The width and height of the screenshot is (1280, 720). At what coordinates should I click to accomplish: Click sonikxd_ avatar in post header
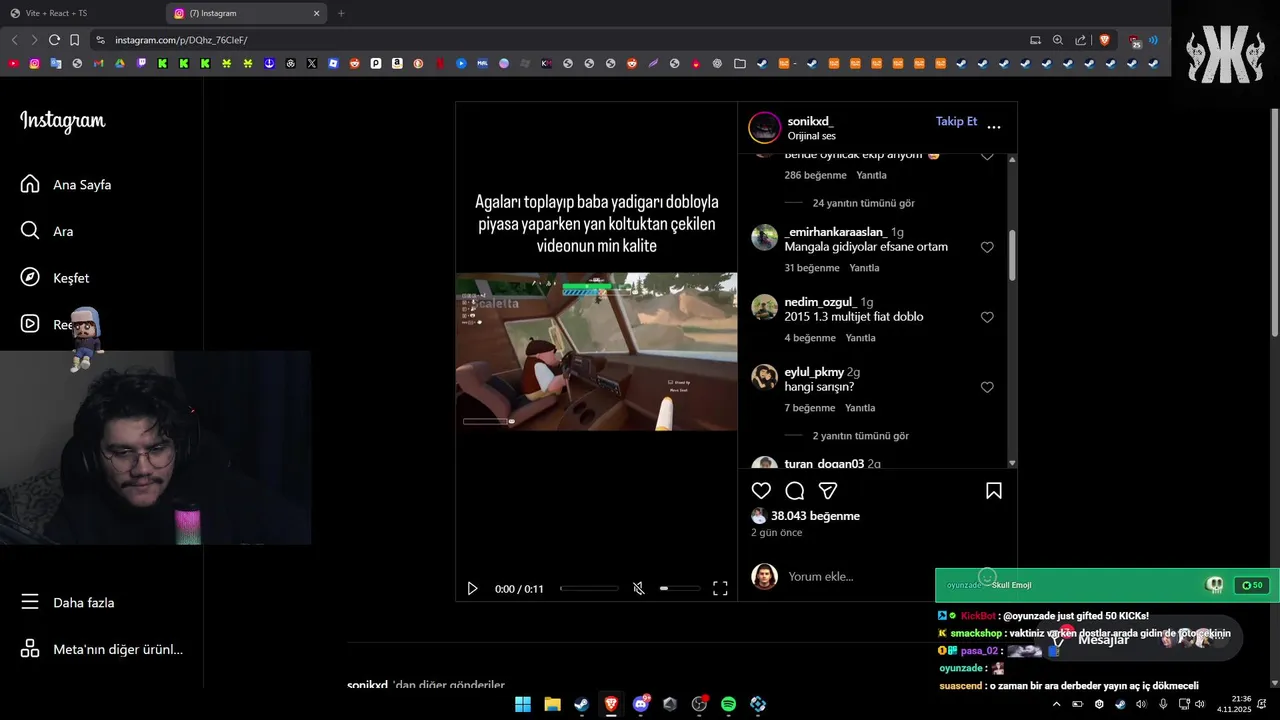765,128
